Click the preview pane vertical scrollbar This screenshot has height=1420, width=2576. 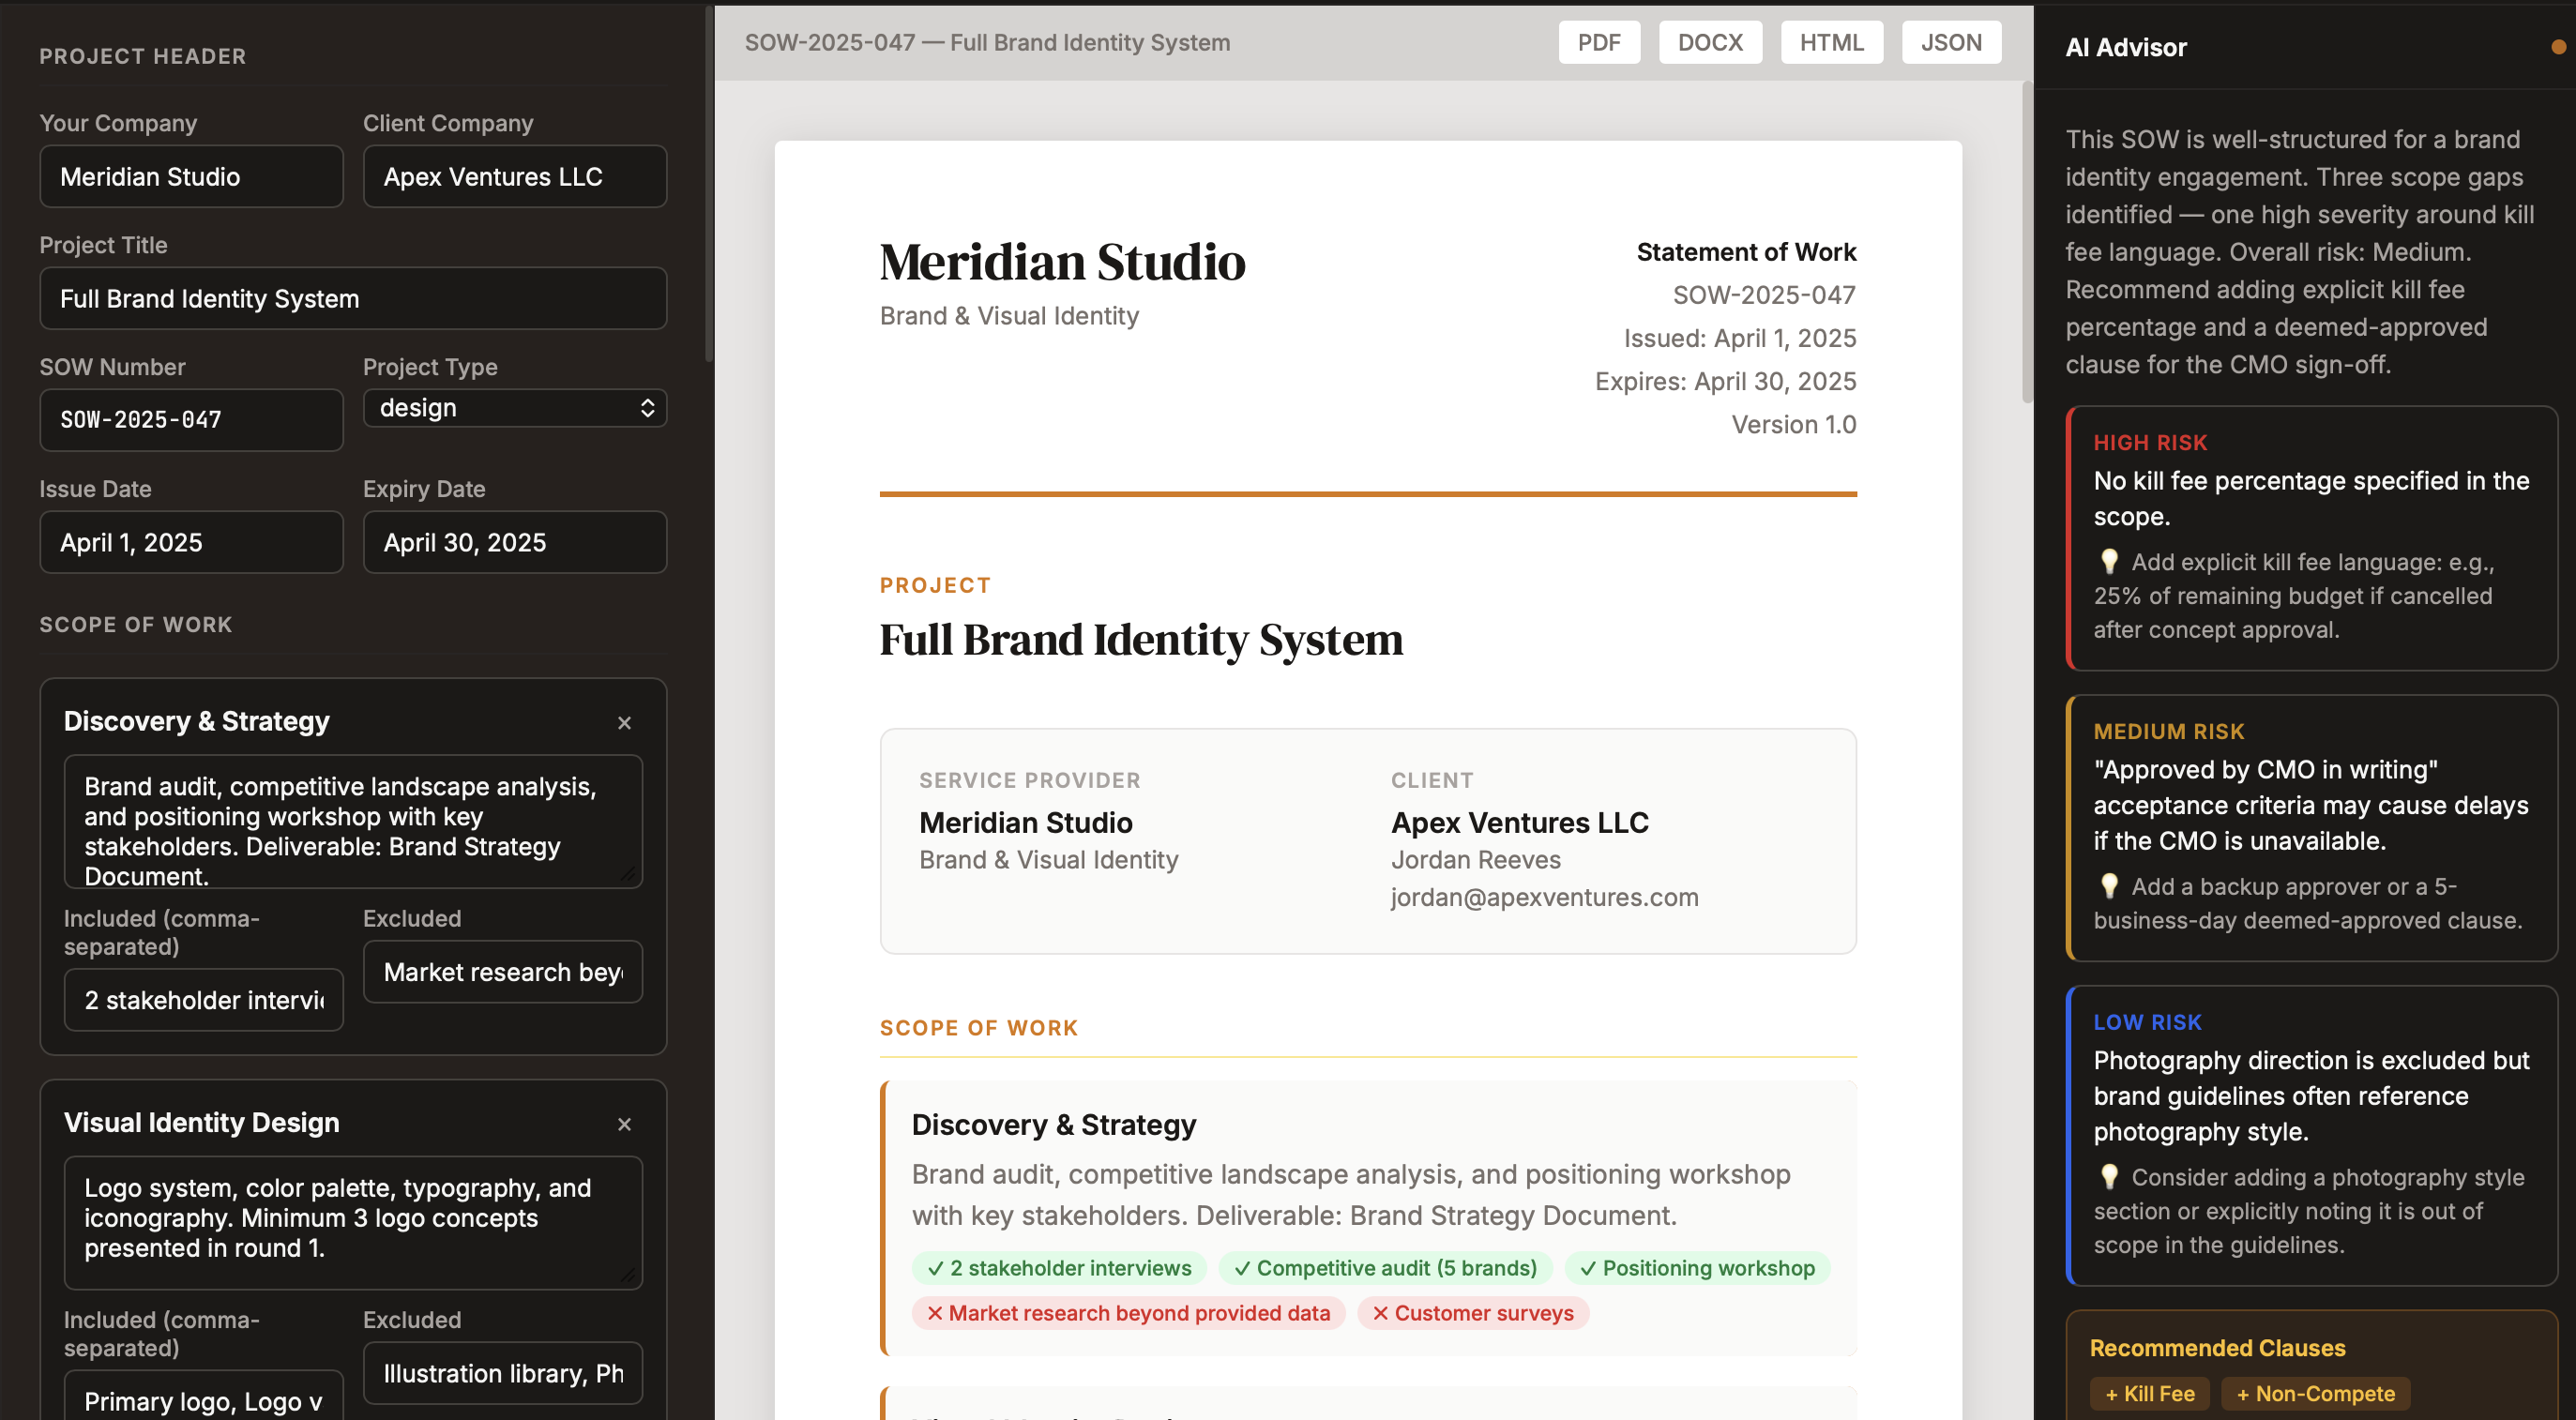click(x=2027, y=240)
